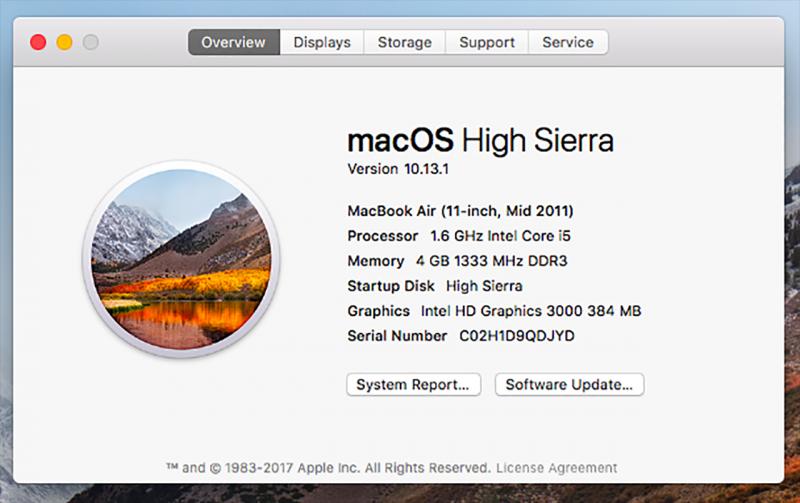Screen dimensions: 800x503
Task: Close the window with the red button
Action: tap(39, 42)
